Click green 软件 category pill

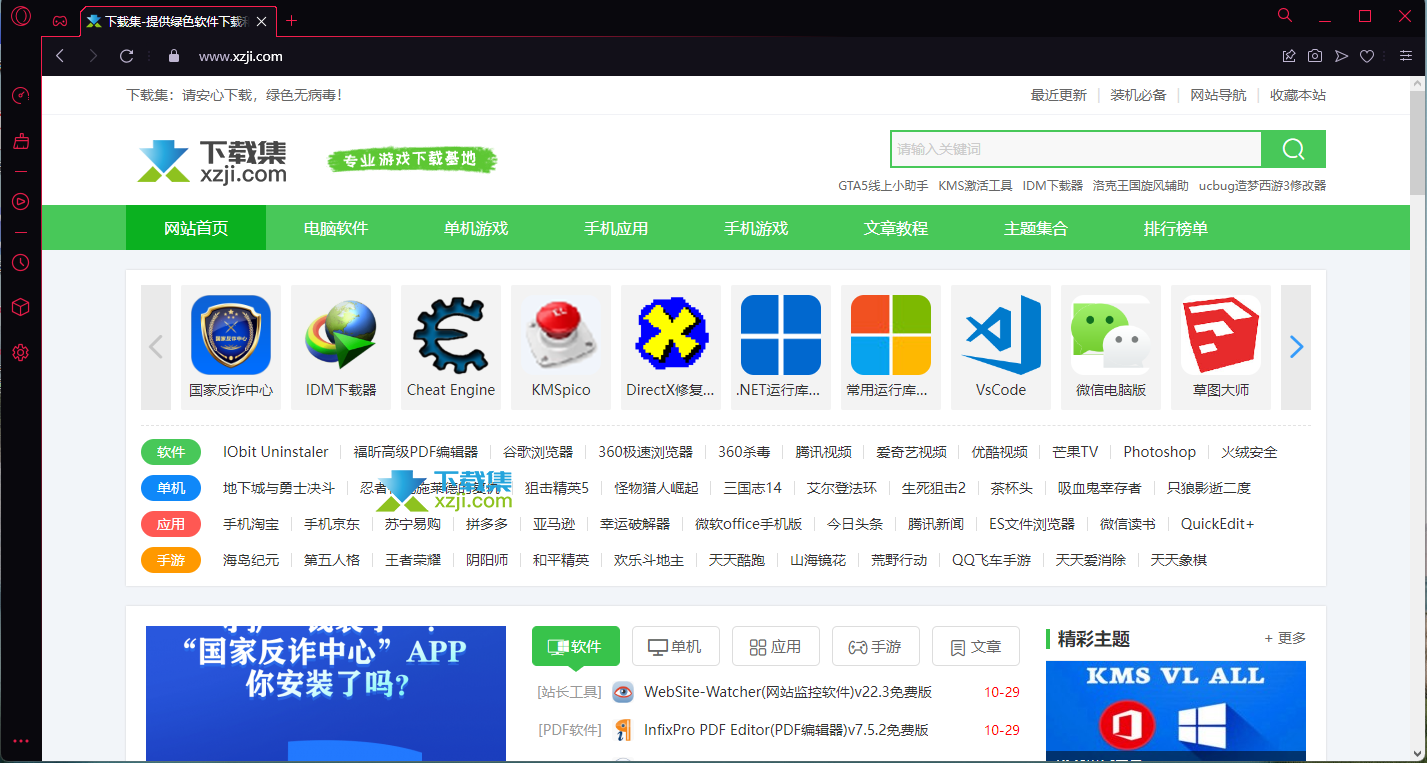coord(171,452)
